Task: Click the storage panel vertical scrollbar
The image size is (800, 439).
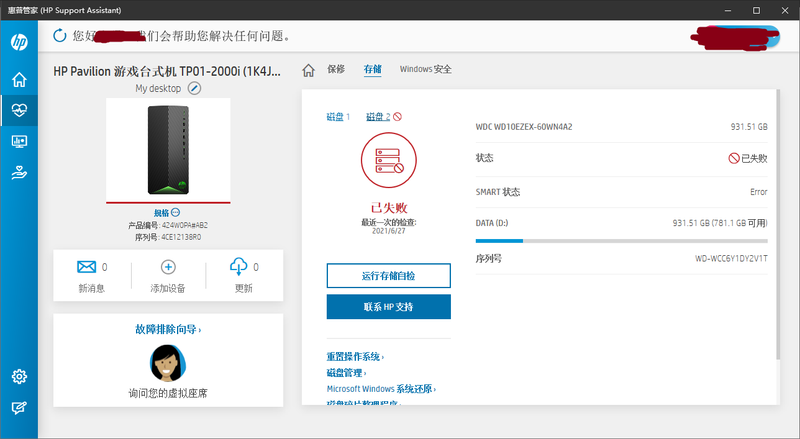Action: pyautogui.click(x=778, y=225)
